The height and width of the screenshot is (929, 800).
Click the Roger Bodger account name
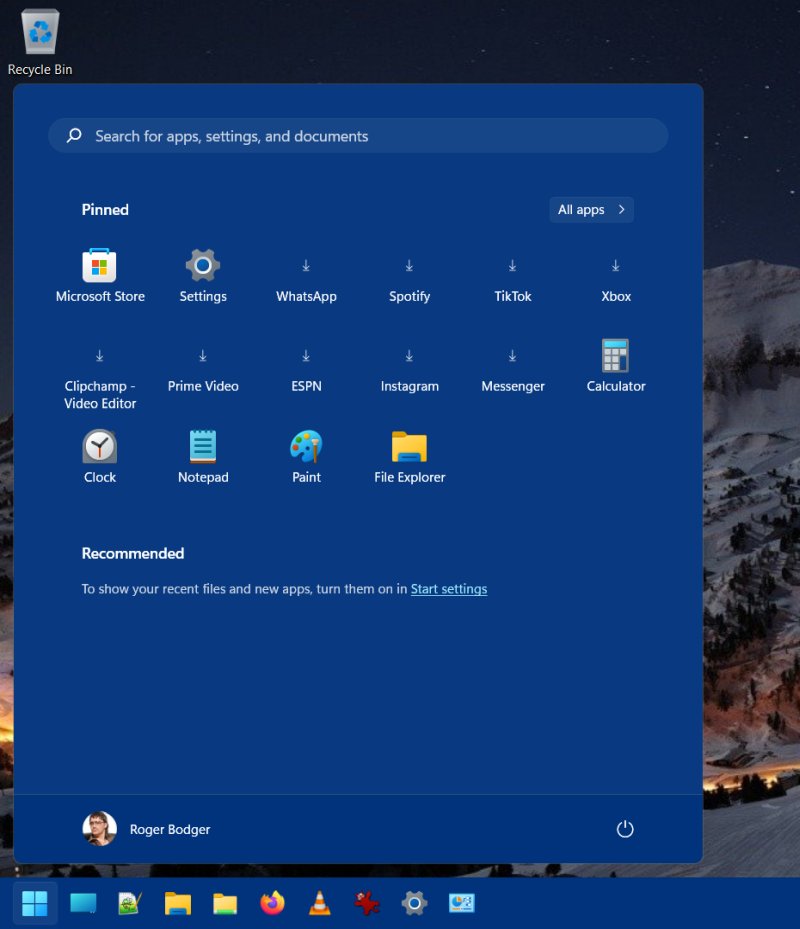tap(170, 829)
